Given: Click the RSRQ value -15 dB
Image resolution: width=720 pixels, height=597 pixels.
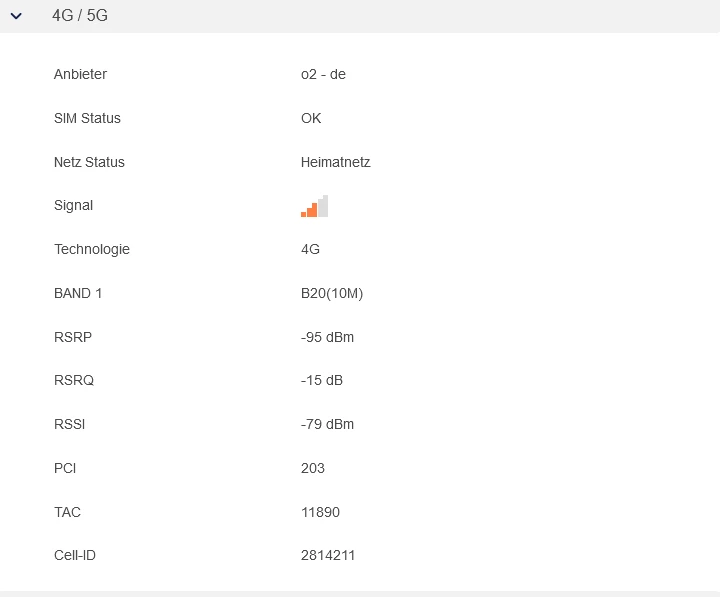Looking at the screenshot, I should 322,380.
